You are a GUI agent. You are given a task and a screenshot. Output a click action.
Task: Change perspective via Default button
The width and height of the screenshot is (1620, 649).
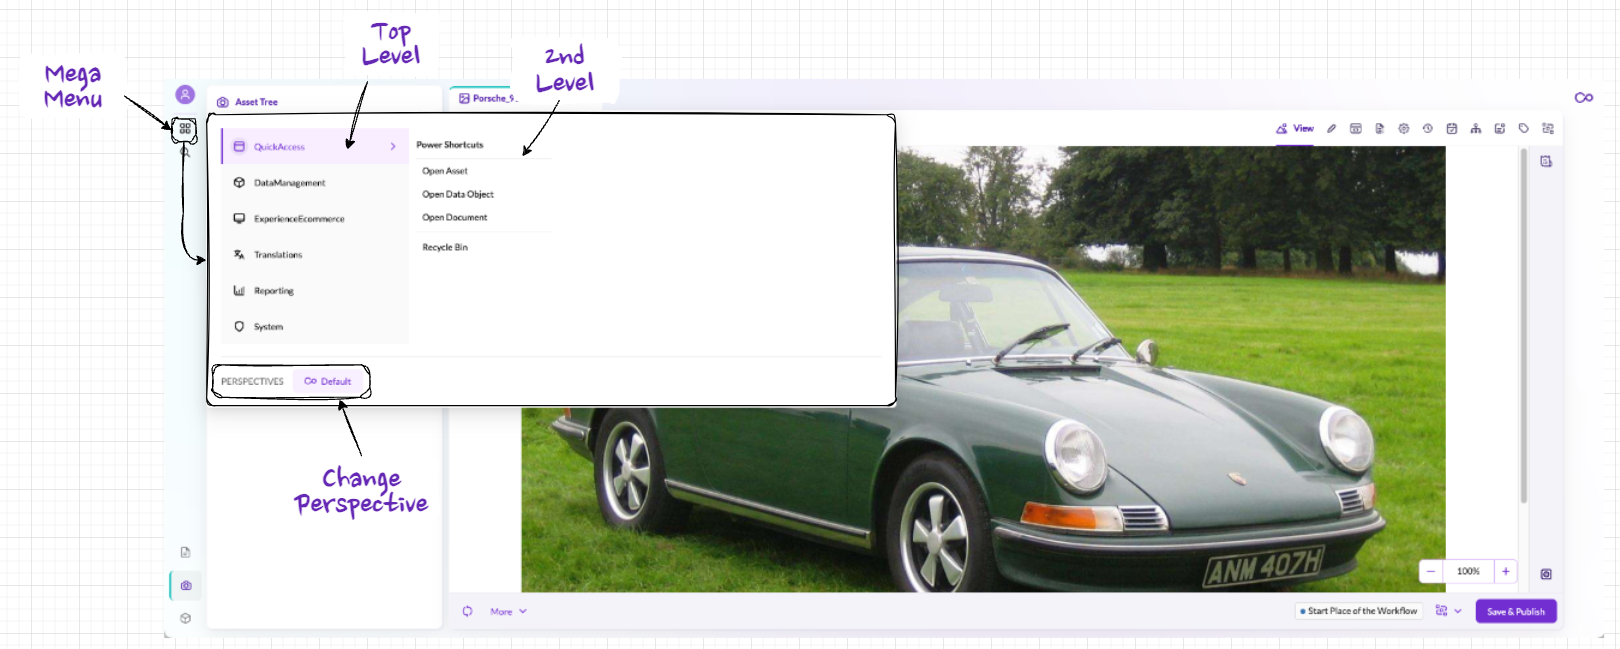tap(328, 381)
